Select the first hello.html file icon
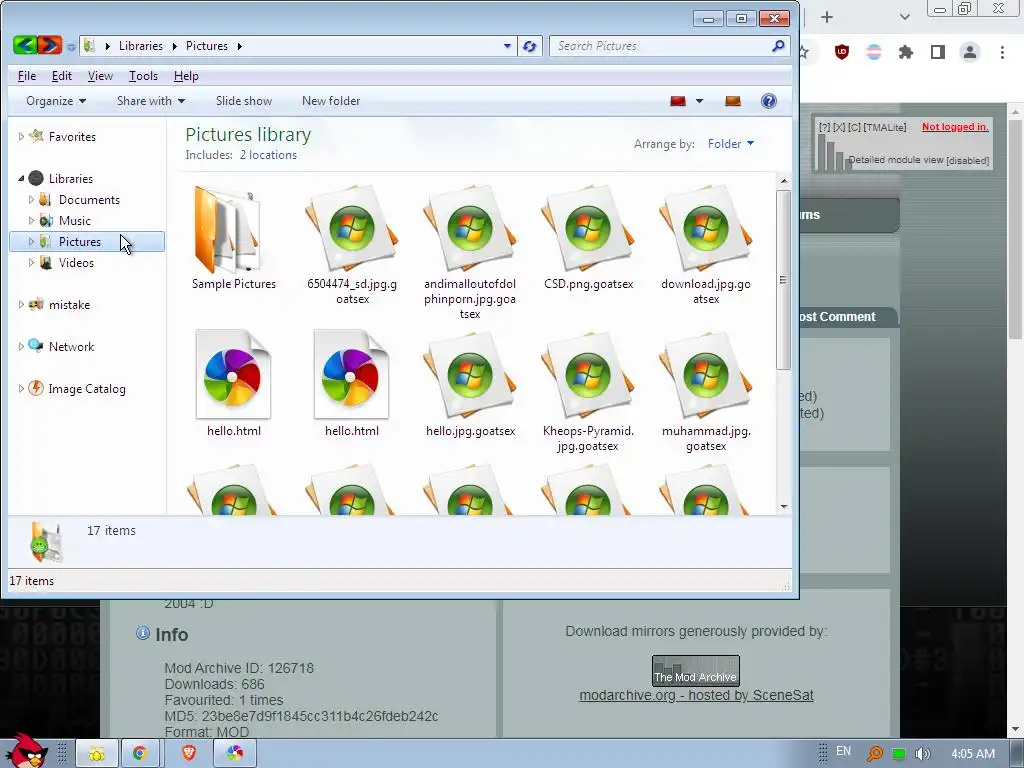This screenshot has width=1024, height=768. (233, 375)
